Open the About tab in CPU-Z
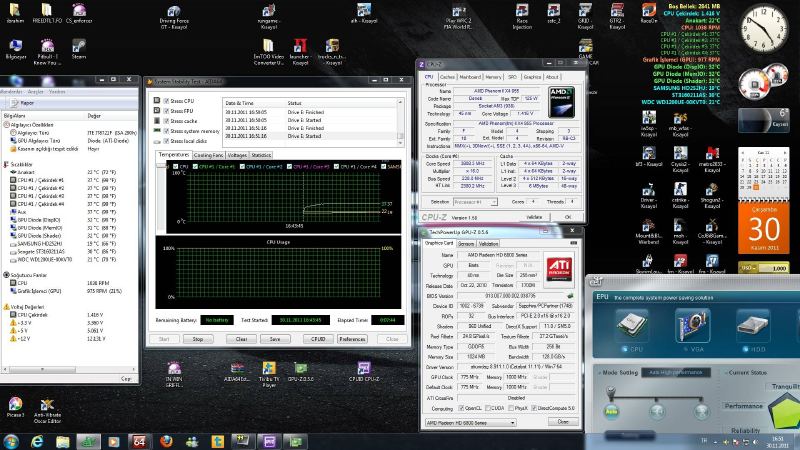The width and height of the screenshot is (800, 450). tap(552, 77)
